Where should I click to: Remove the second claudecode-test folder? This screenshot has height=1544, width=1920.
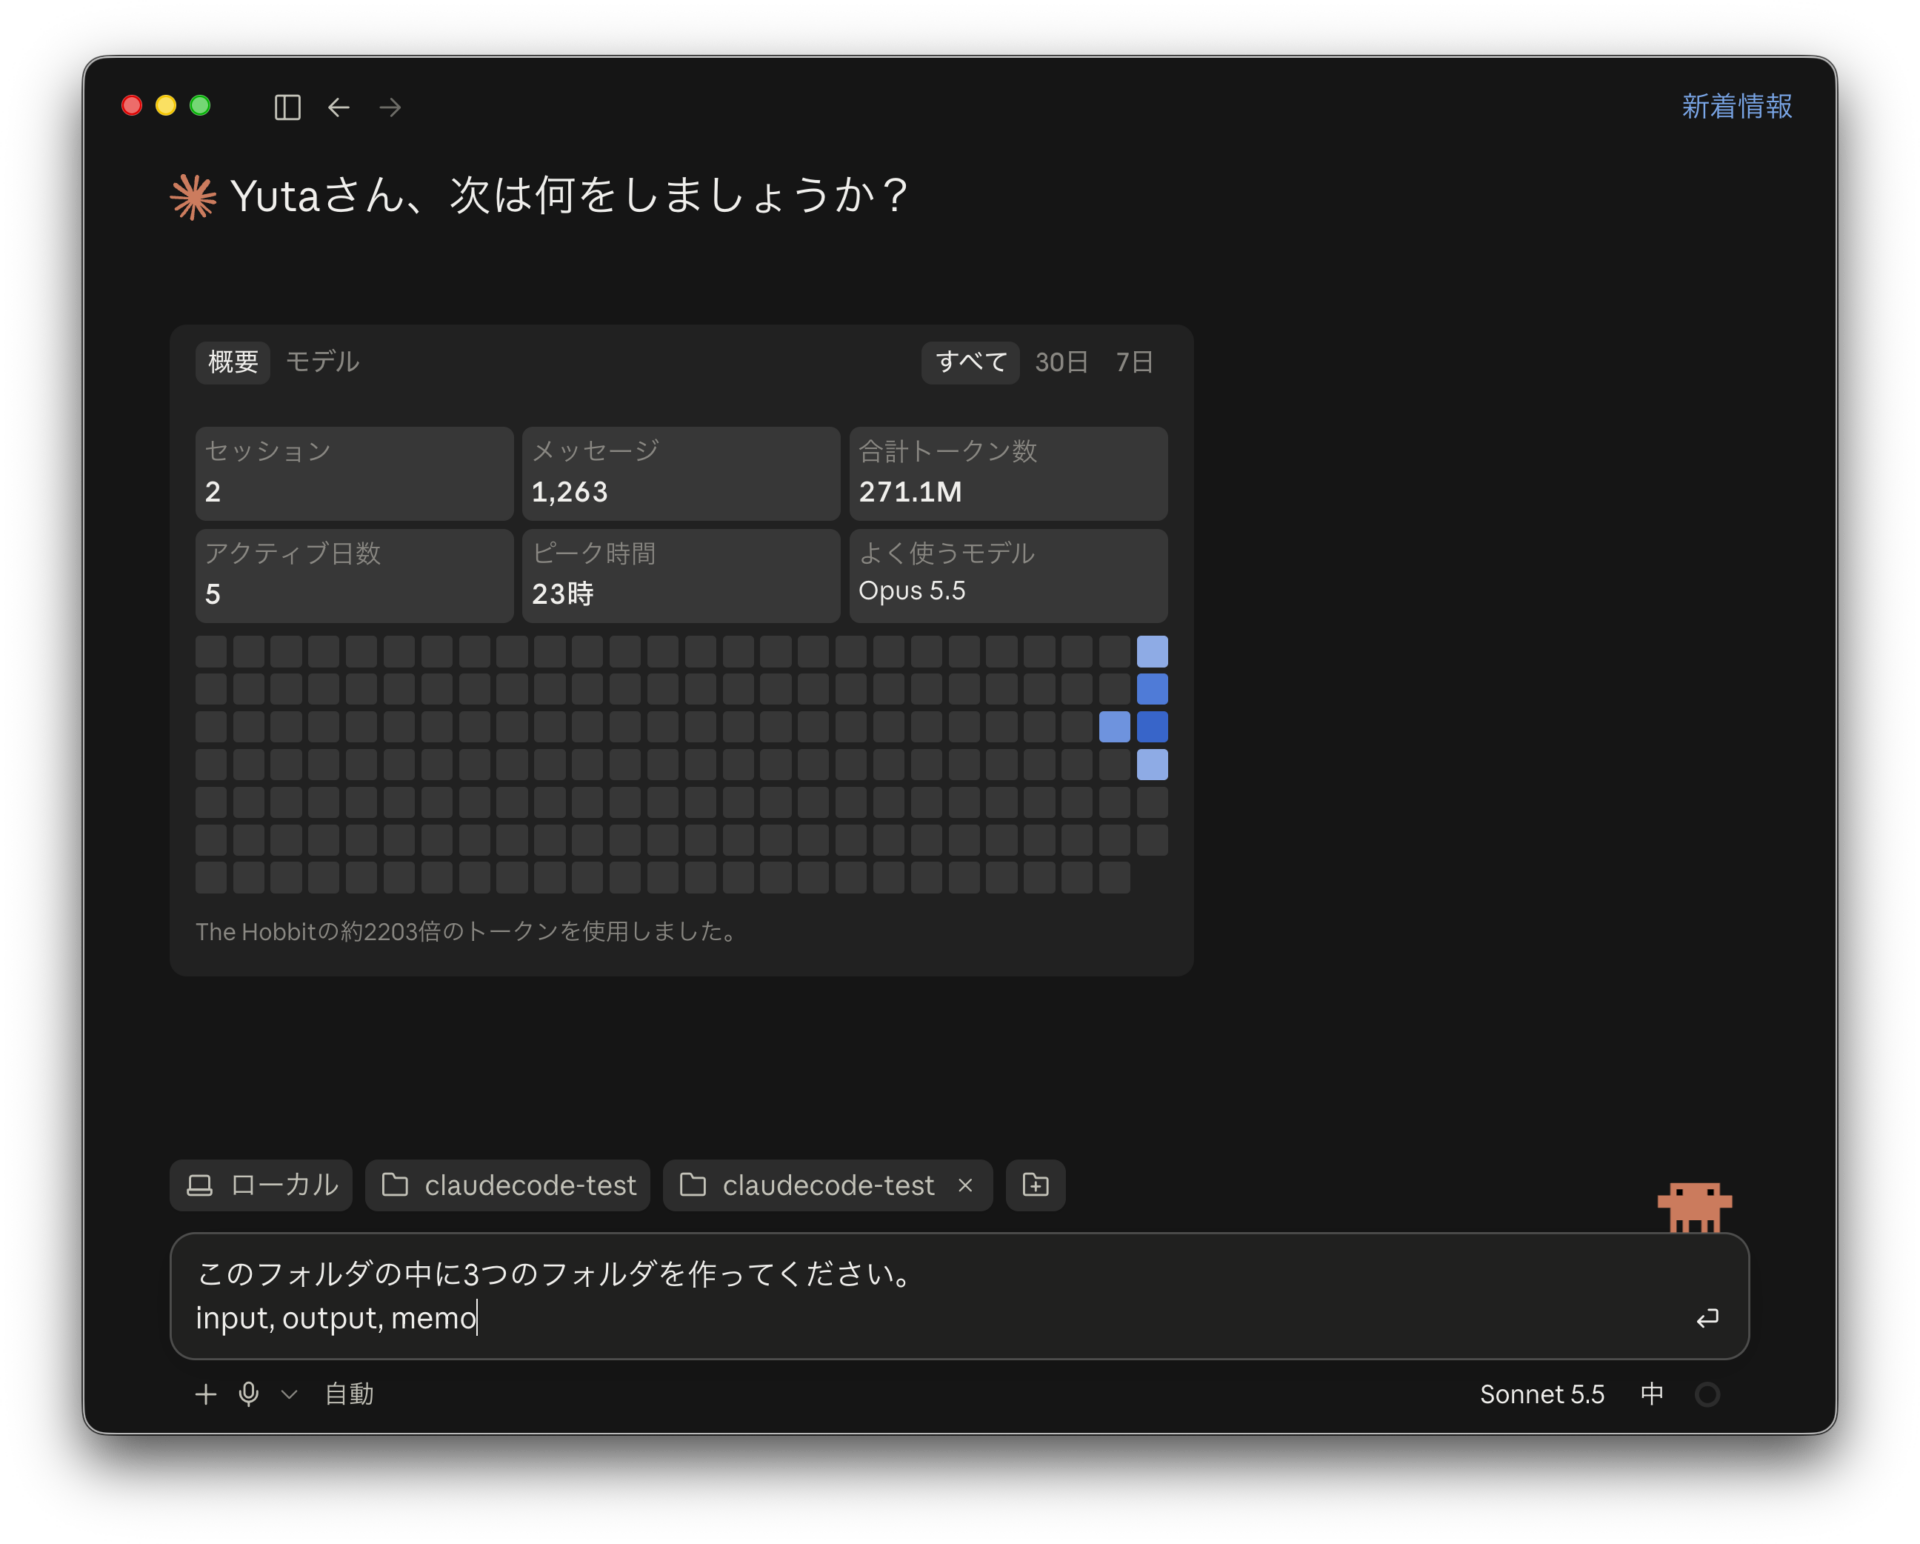click(965, 1185)
